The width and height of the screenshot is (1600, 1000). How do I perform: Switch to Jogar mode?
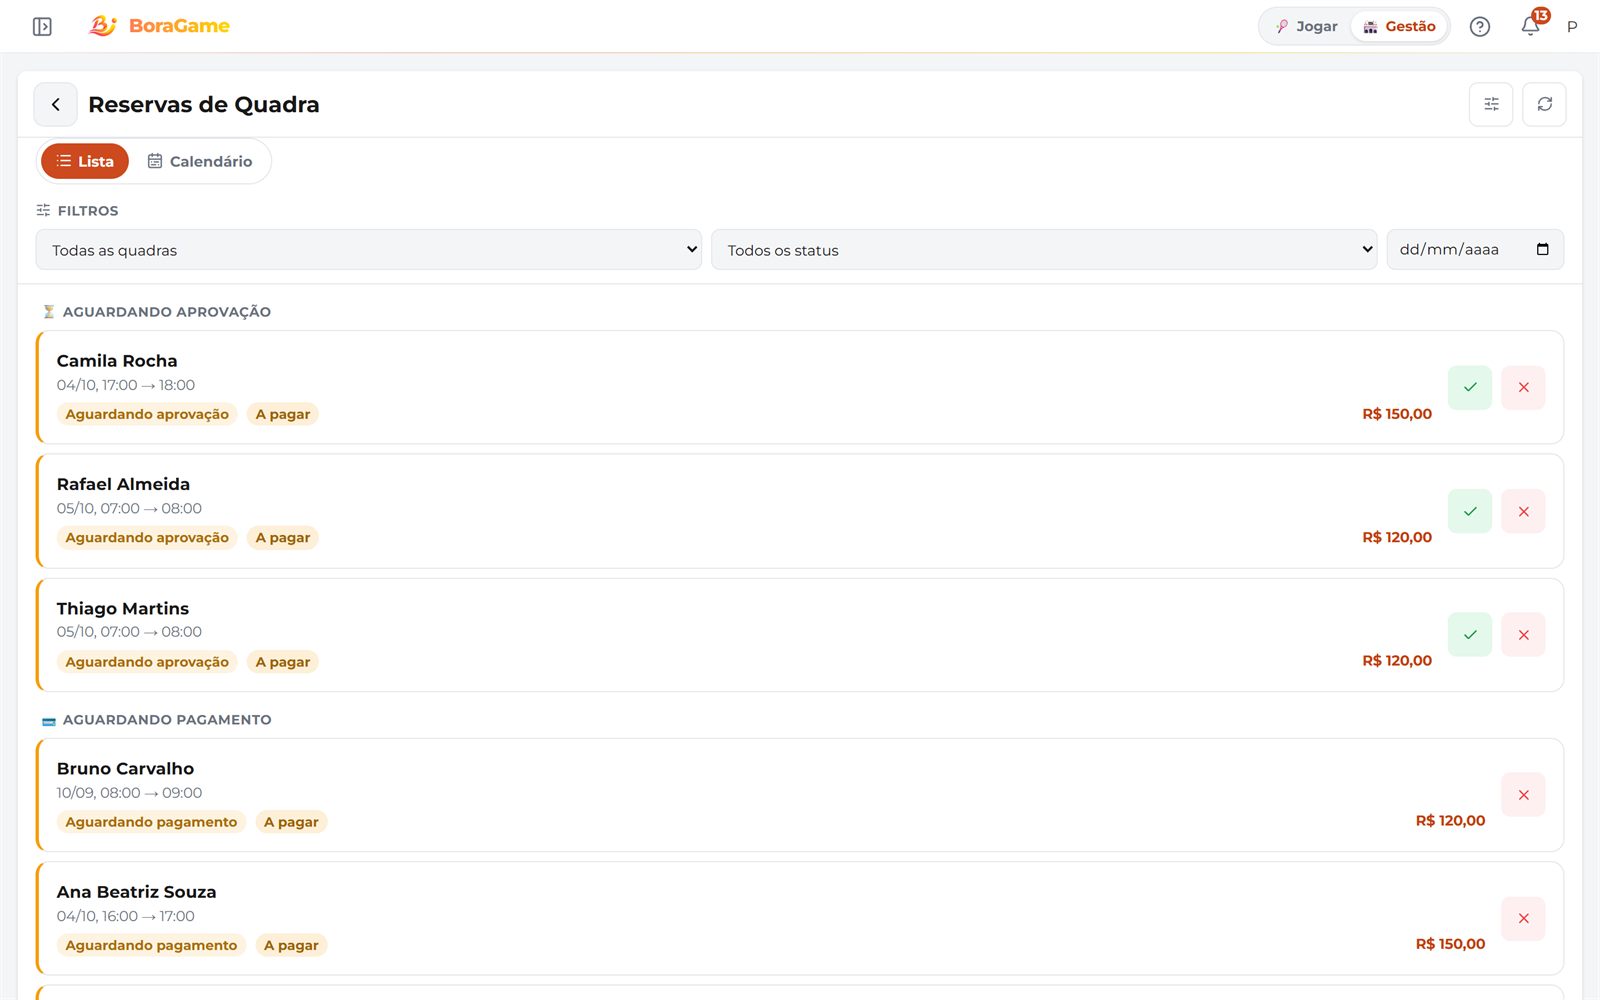1306,27
